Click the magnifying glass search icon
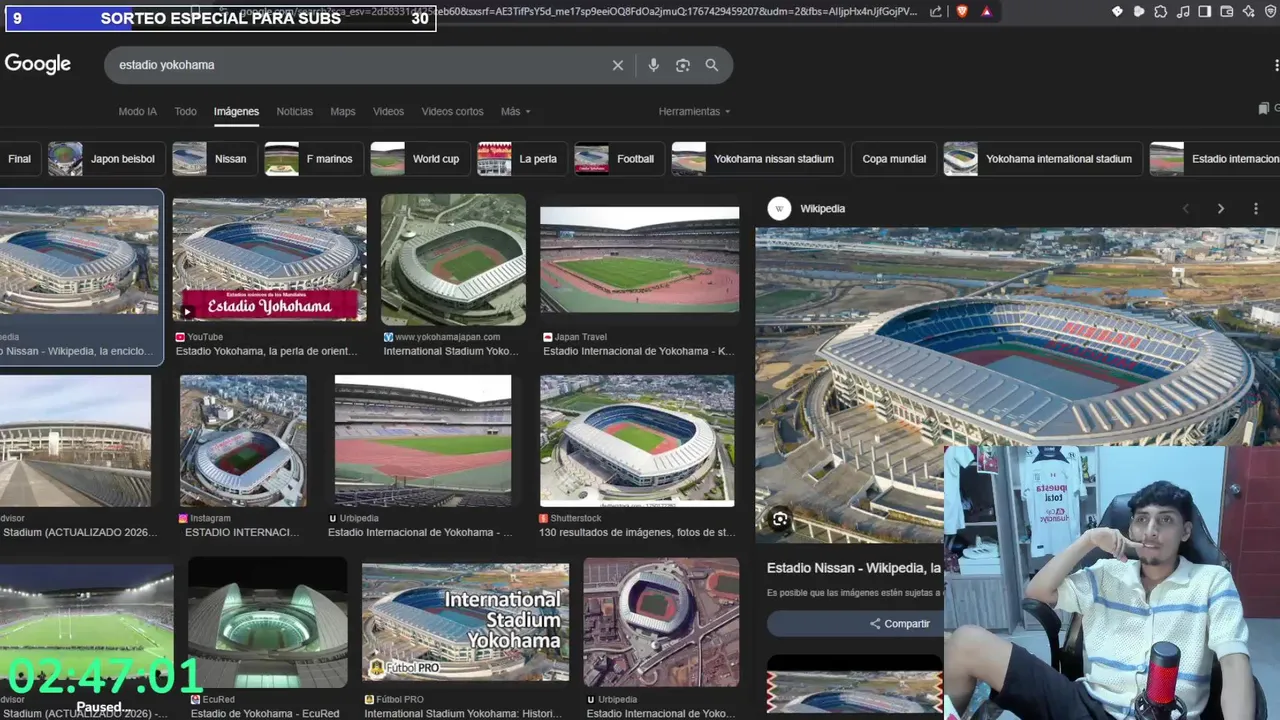Screen dimensions: 1280x720 coord(712,65)
